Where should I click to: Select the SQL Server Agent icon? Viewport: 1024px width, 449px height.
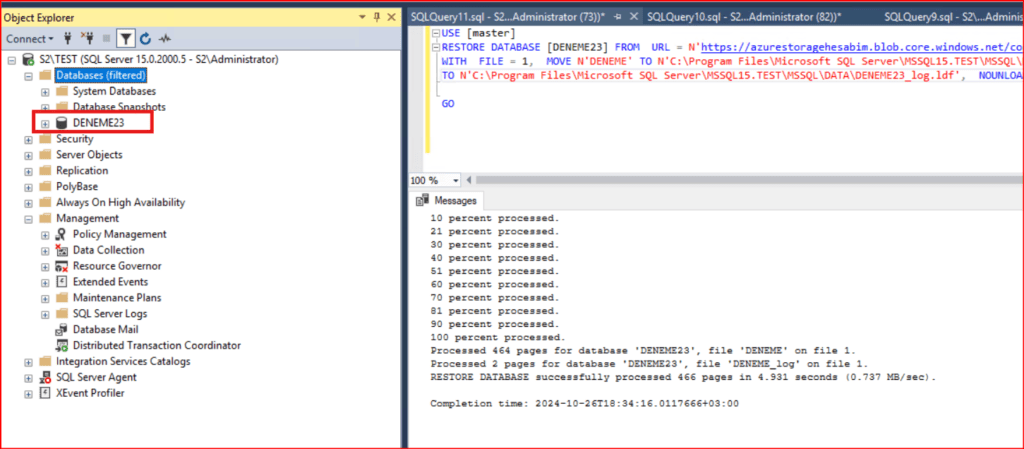[45, 378]
